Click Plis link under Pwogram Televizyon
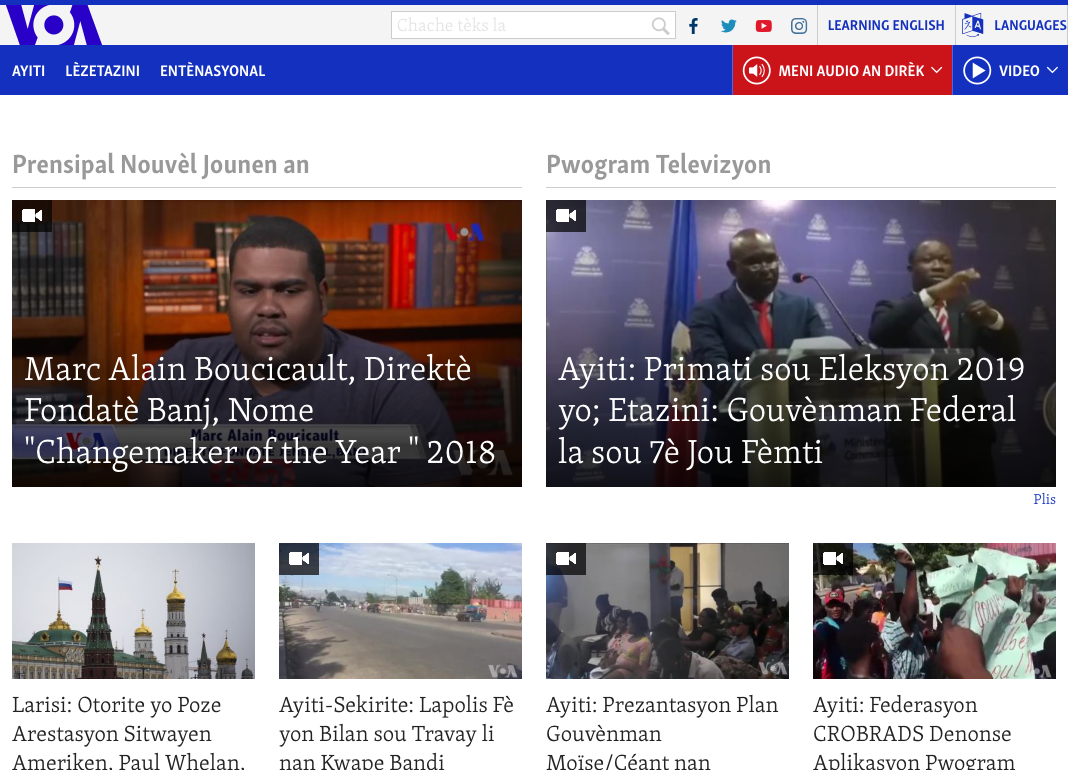 1044,499
